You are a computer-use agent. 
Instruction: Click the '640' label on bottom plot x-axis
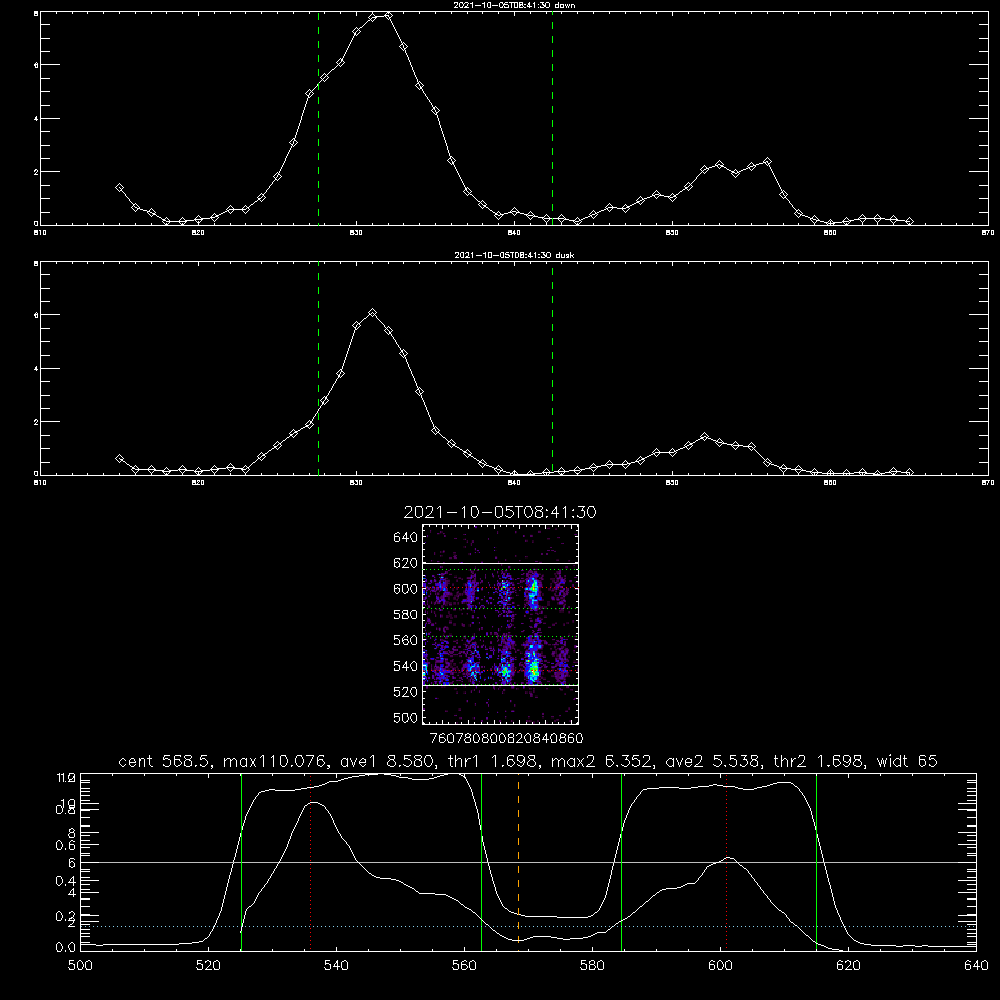tap(976, 966)
